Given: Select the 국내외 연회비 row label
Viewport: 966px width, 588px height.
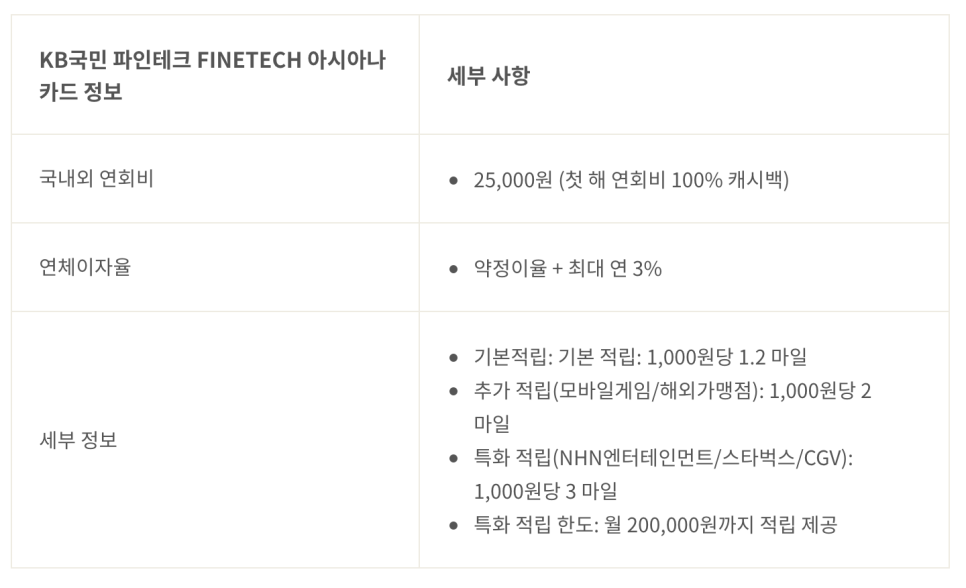Looking at the screenshot, I should click(x=96, y=179).
